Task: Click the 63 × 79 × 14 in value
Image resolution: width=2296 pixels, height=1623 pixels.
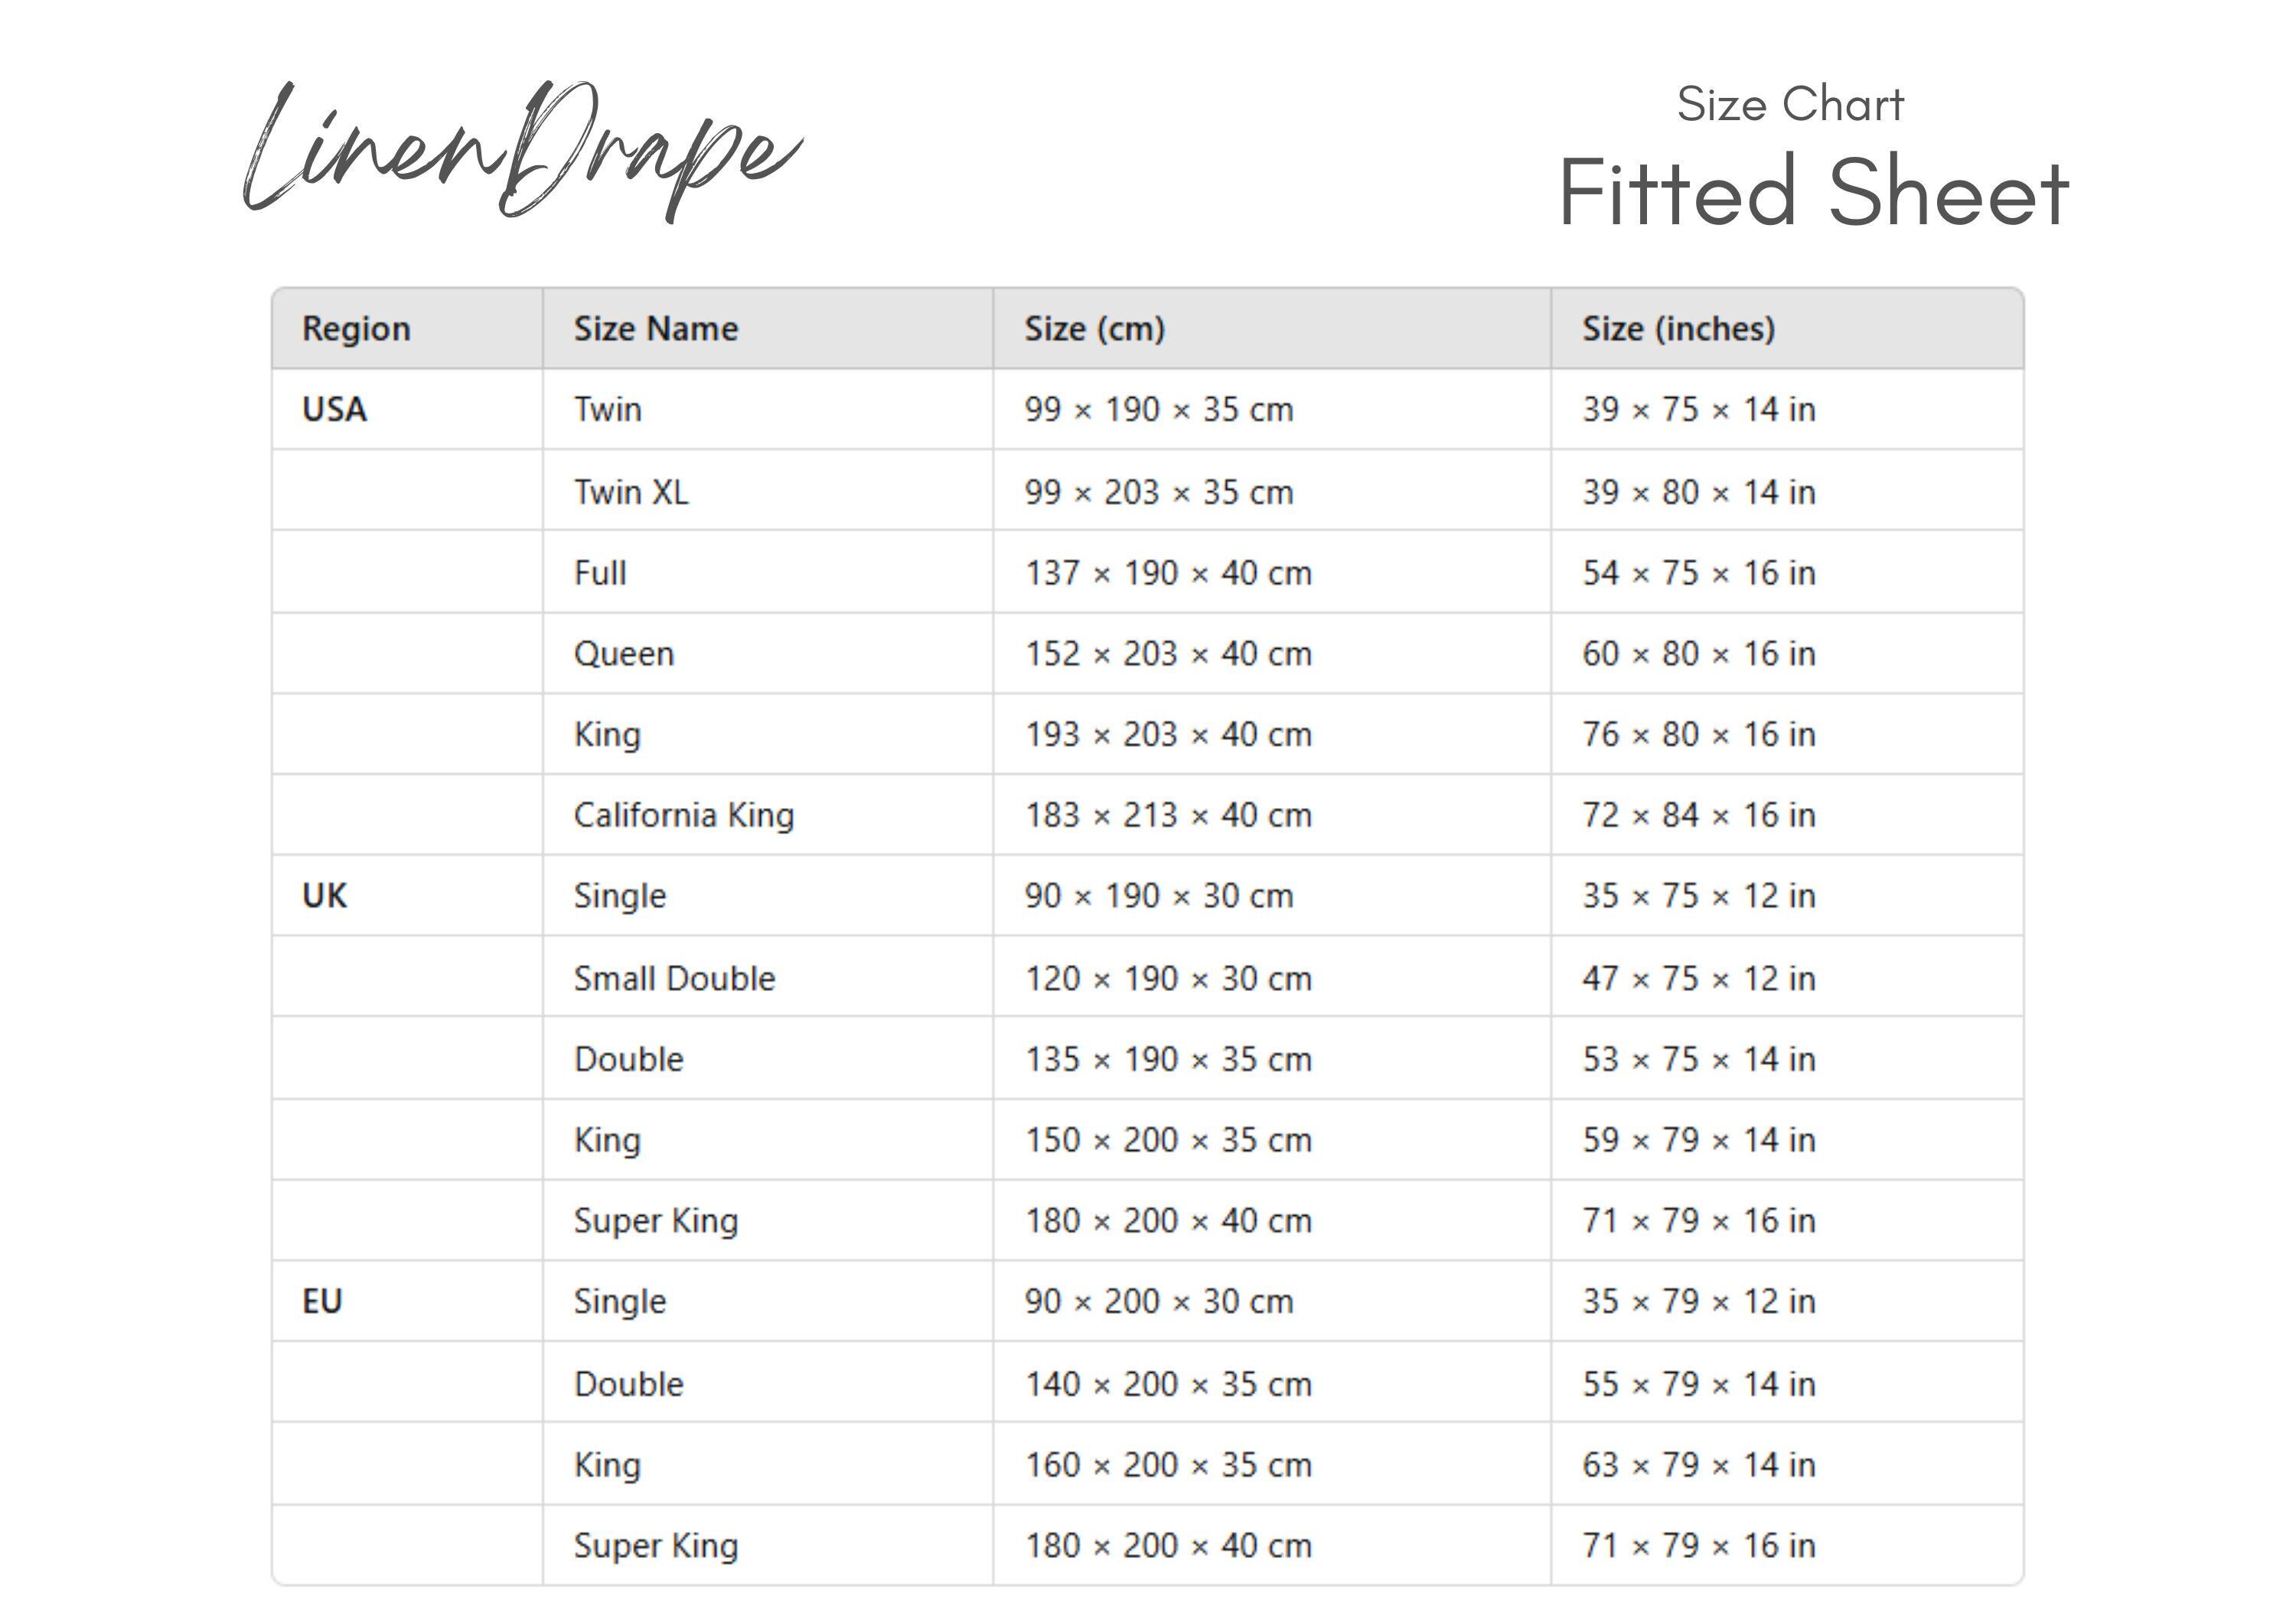Action: point(1699,1465)
